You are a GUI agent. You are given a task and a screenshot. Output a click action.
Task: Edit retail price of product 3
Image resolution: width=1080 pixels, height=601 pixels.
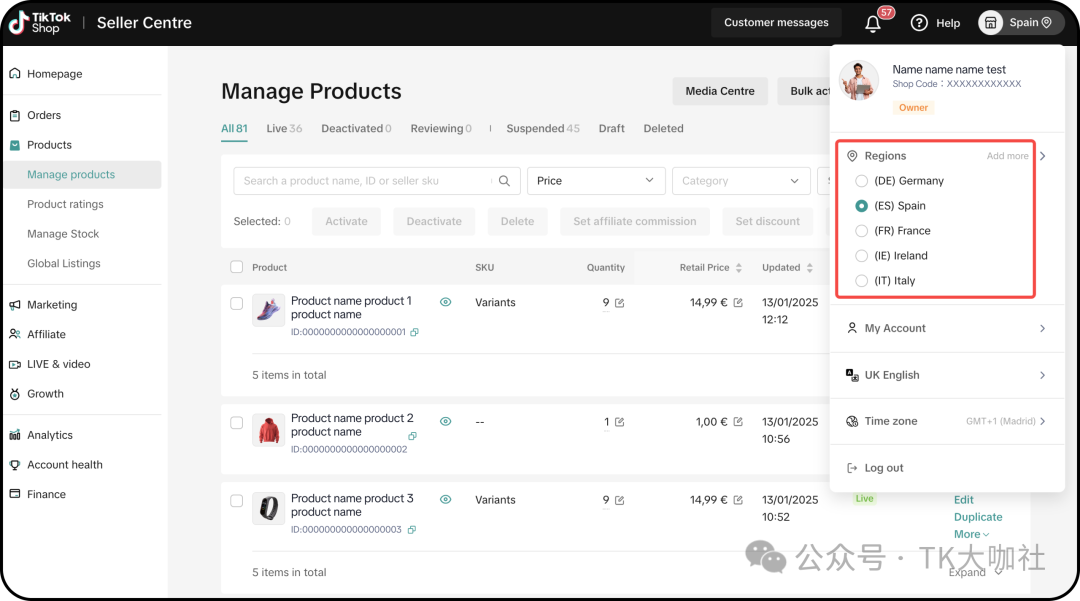point(738,500)
